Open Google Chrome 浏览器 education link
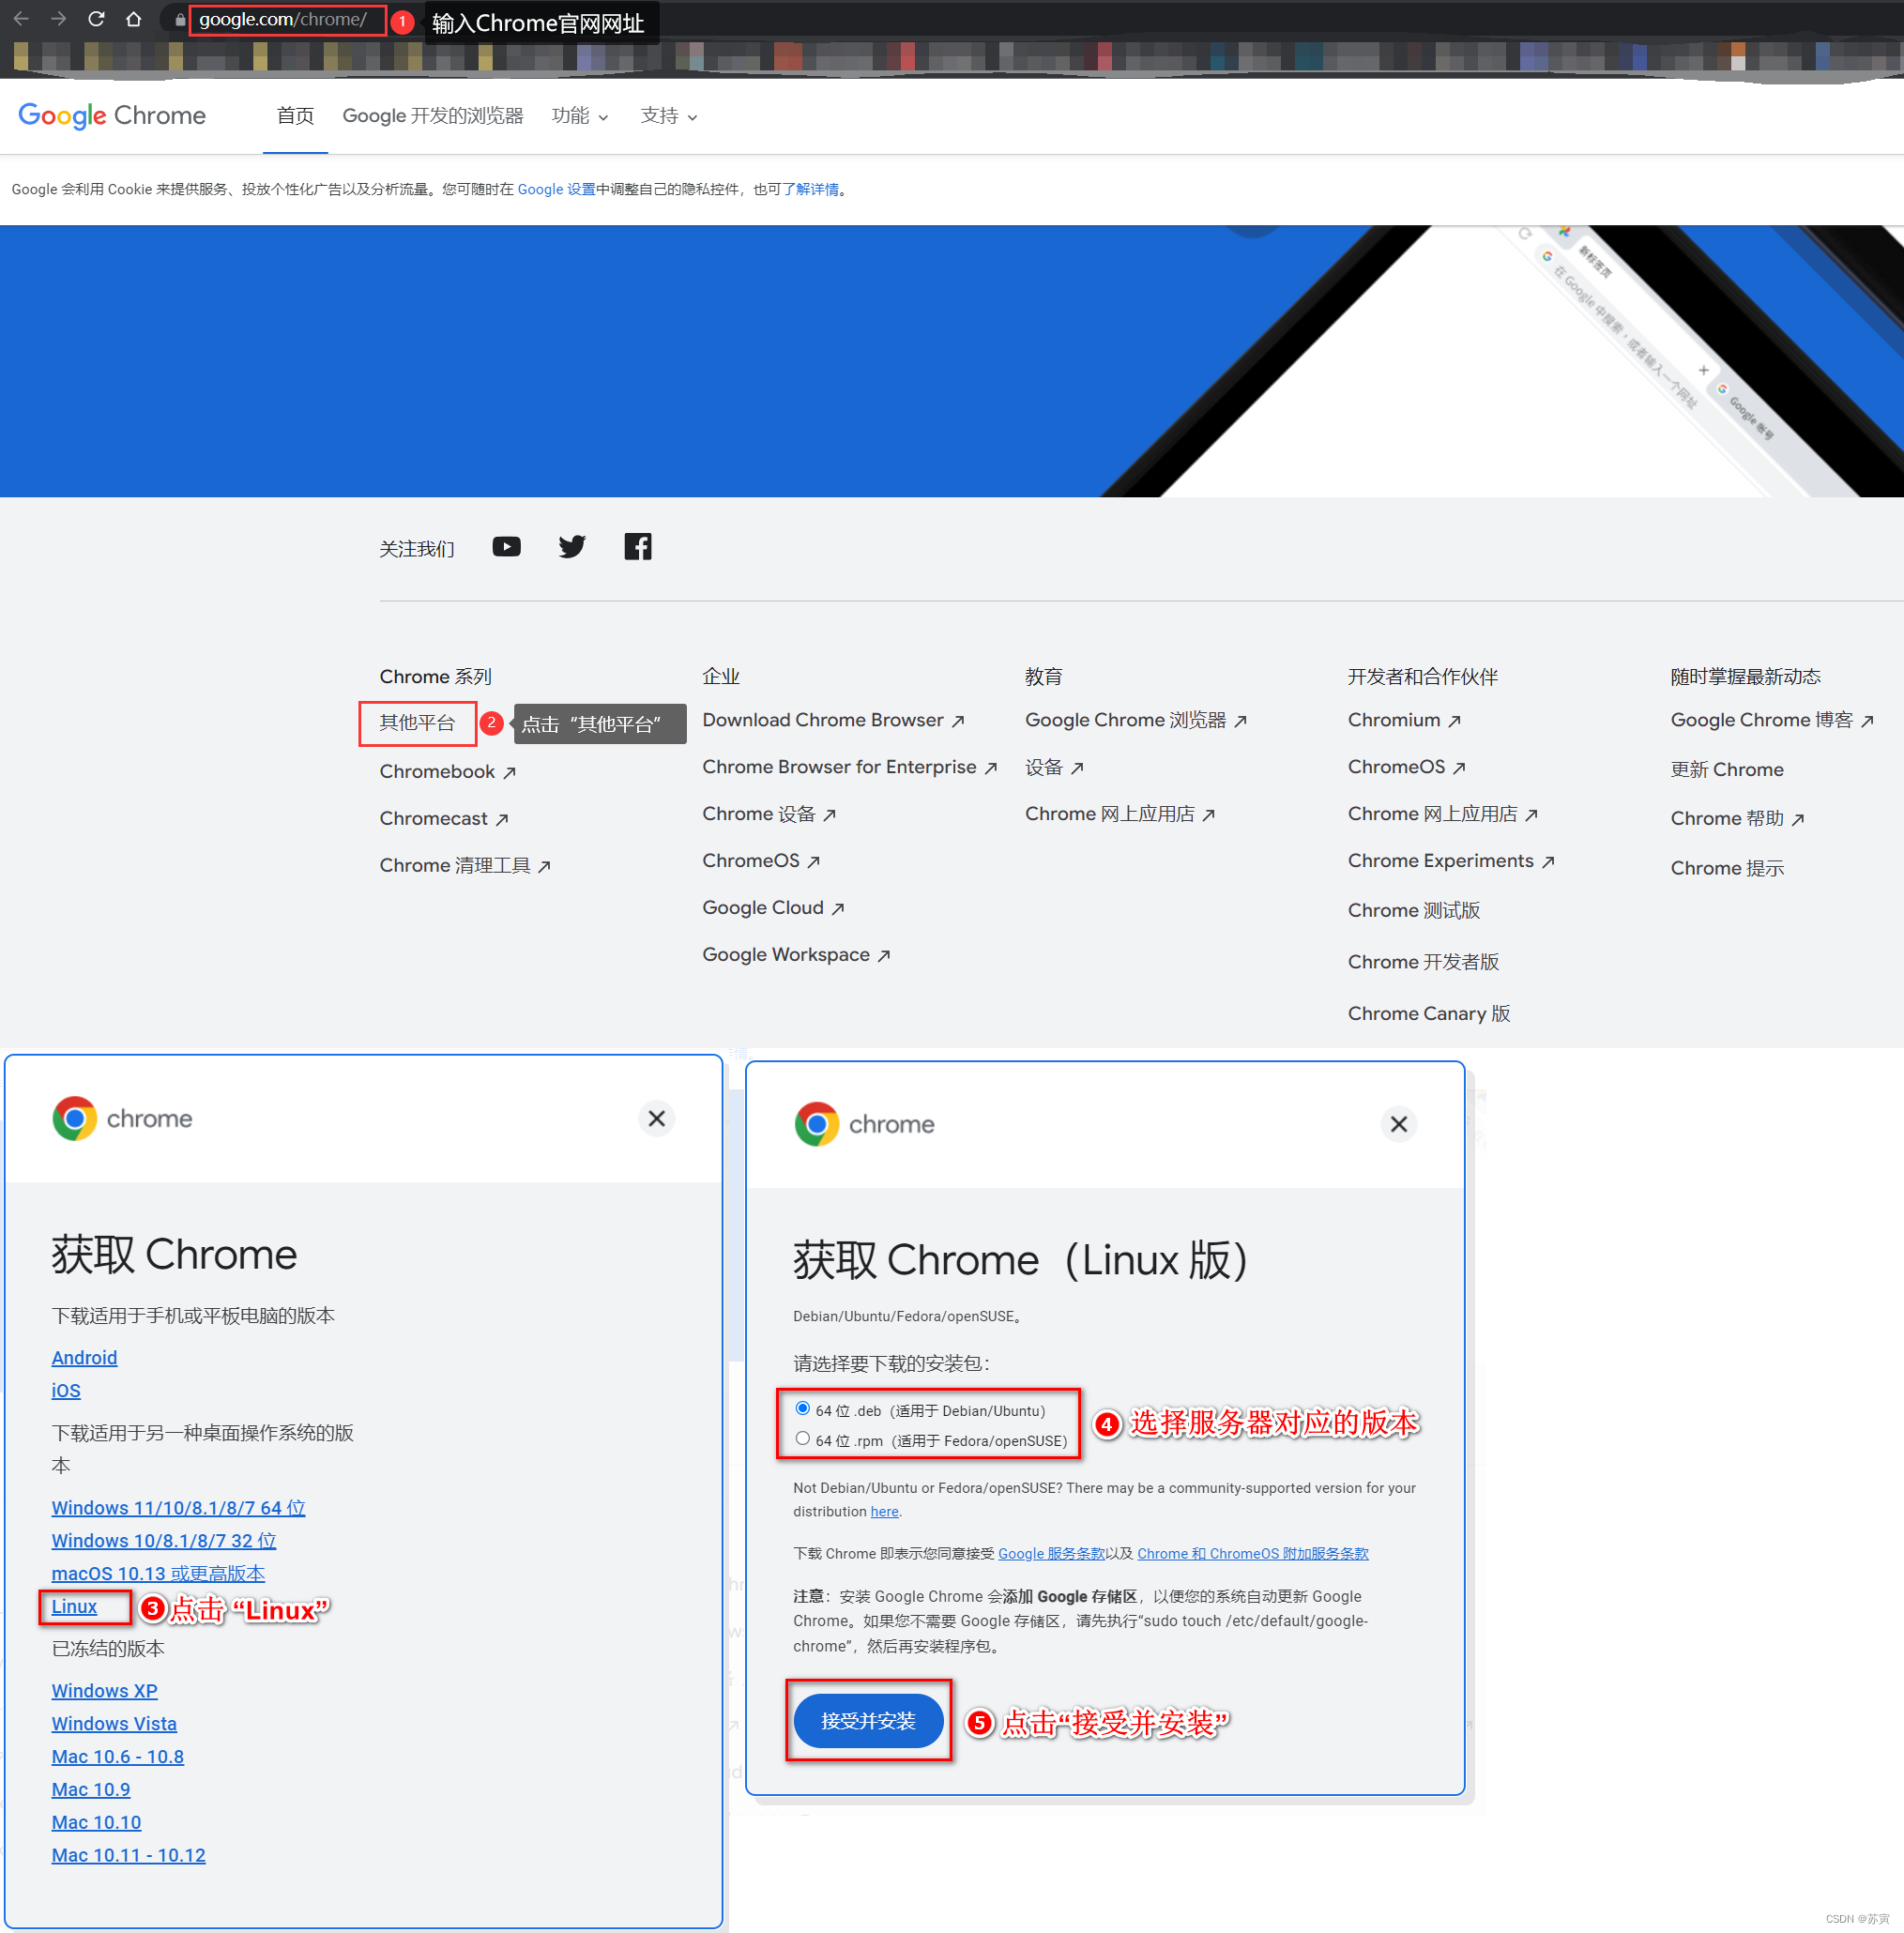 tap(1136, 720)
